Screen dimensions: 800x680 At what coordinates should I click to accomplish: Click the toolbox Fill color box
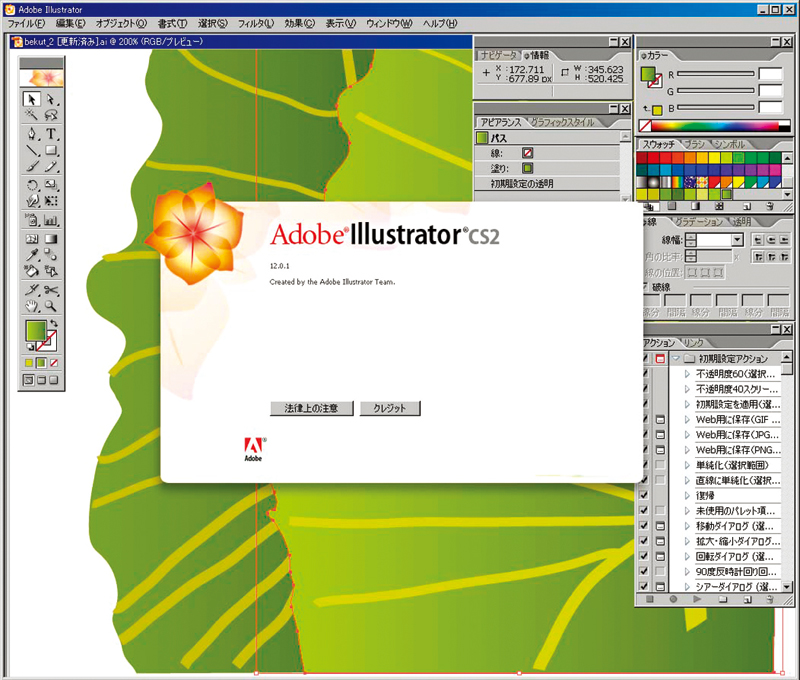pyautogui.click(x=36, y=331)
